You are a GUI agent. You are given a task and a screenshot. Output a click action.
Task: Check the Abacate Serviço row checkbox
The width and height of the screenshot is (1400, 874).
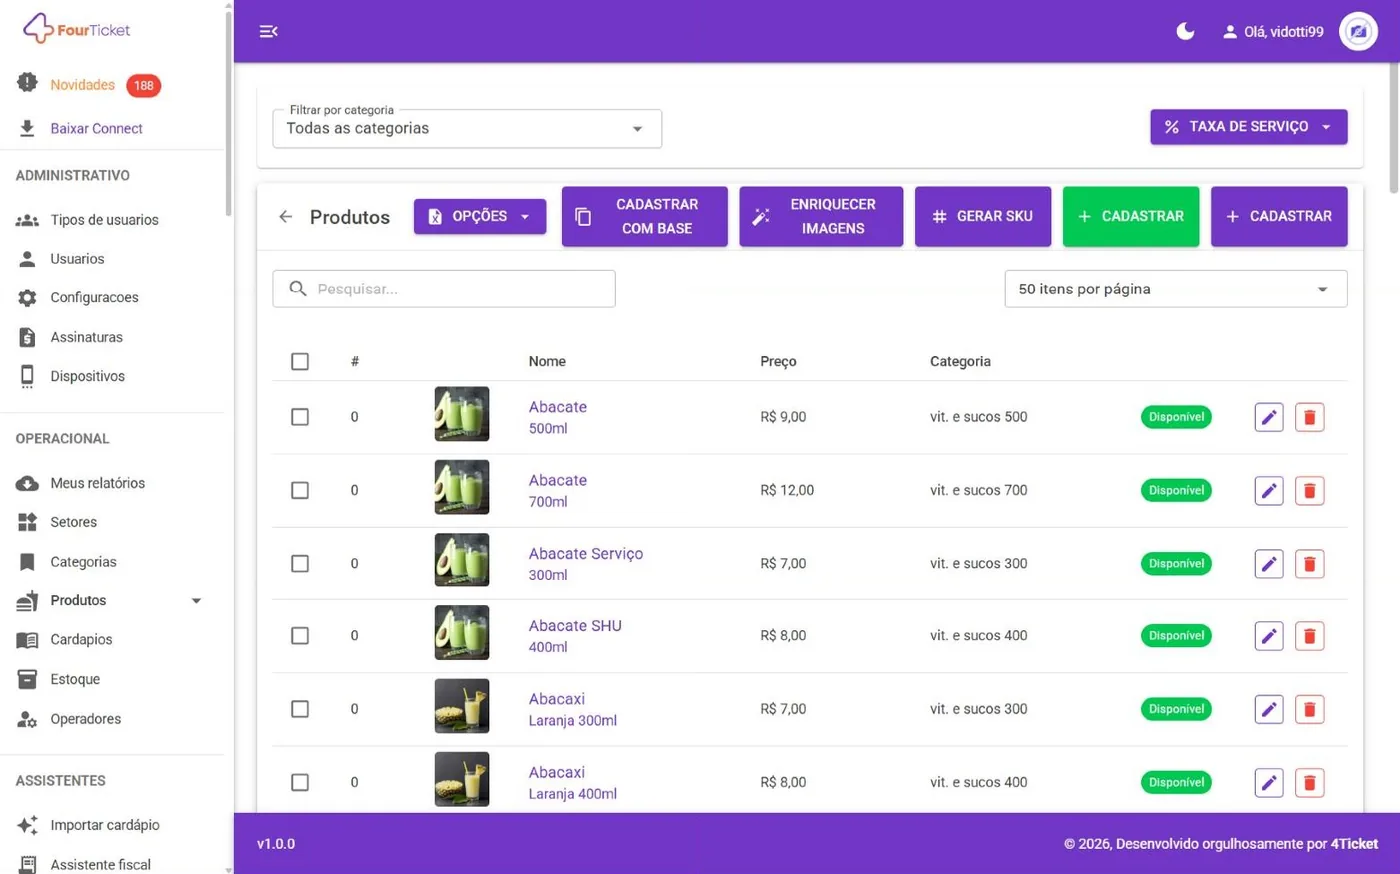tap(300, 563)
